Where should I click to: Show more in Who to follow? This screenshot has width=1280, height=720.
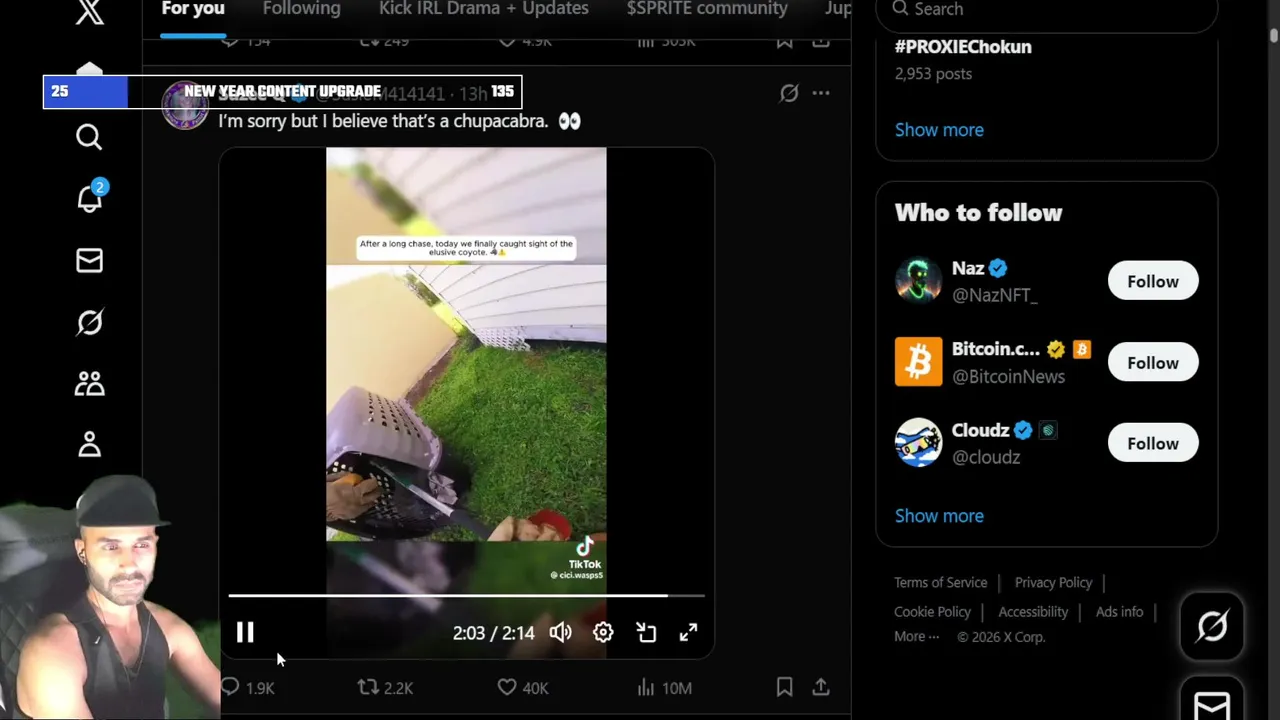[939, 516]
